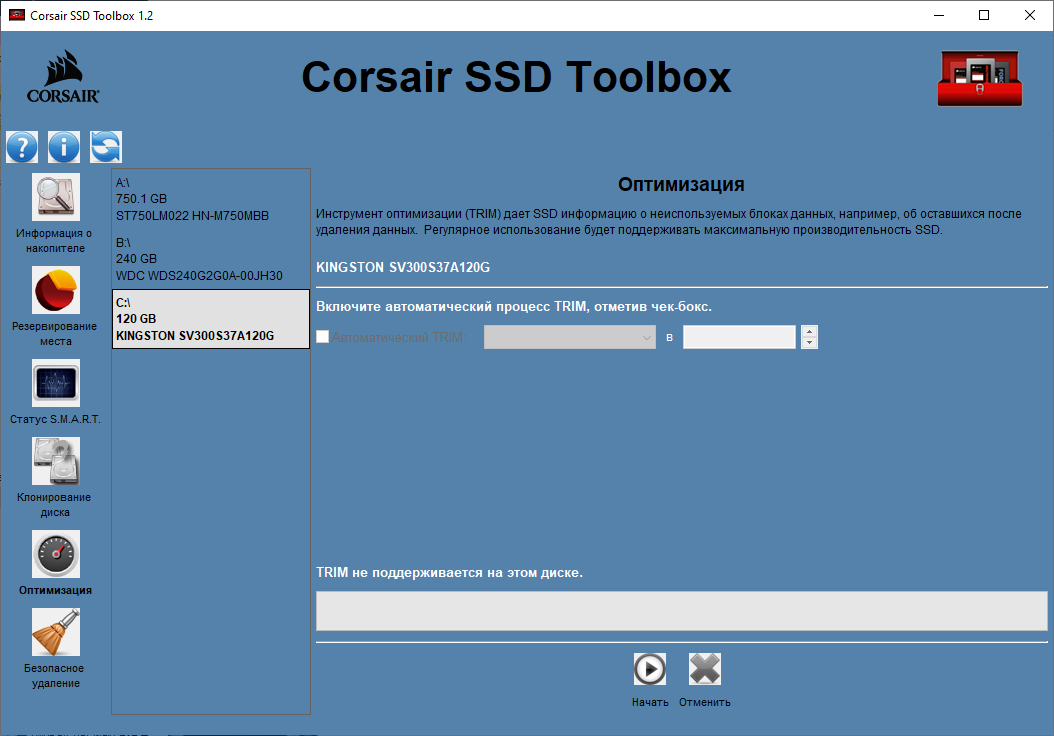Click the empty status output box
Image resolution: width=1054 pixels, height=736 pixels.
(682, 611)
